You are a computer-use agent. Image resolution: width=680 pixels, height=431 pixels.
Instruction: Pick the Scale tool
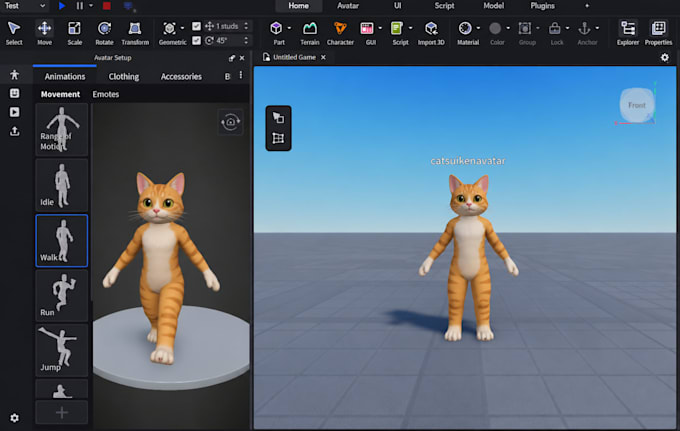[75, 33]
